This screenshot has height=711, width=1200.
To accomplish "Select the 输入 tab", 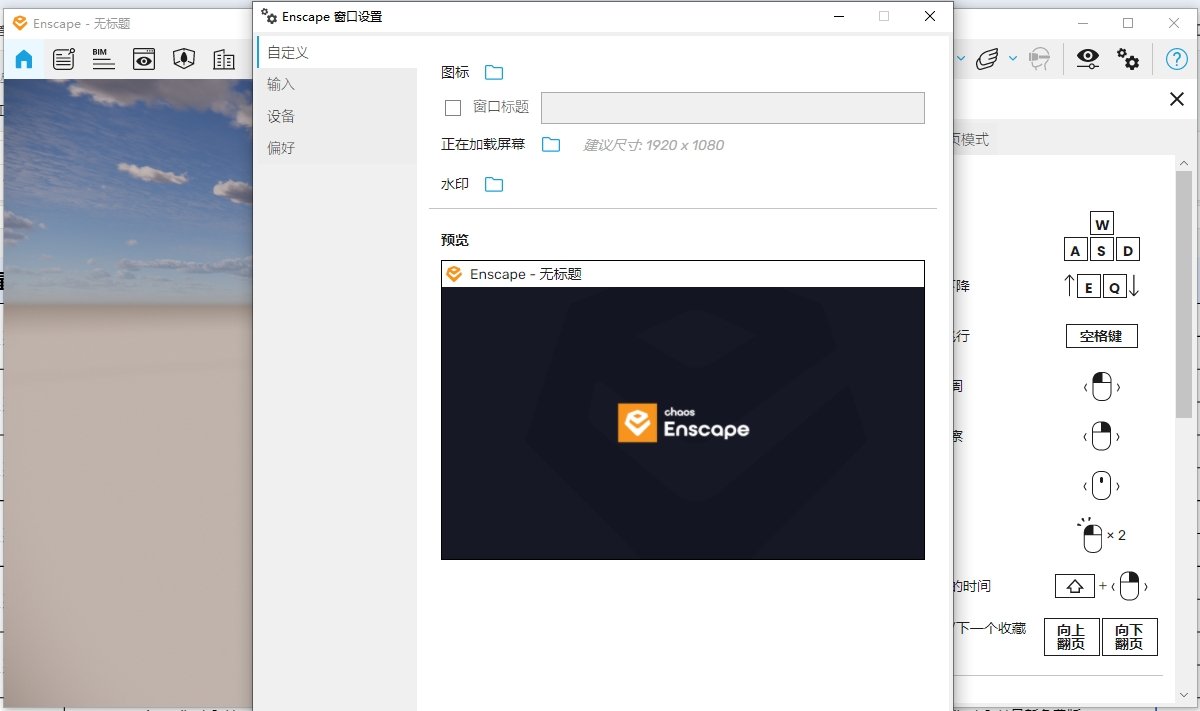I will 336,84.
